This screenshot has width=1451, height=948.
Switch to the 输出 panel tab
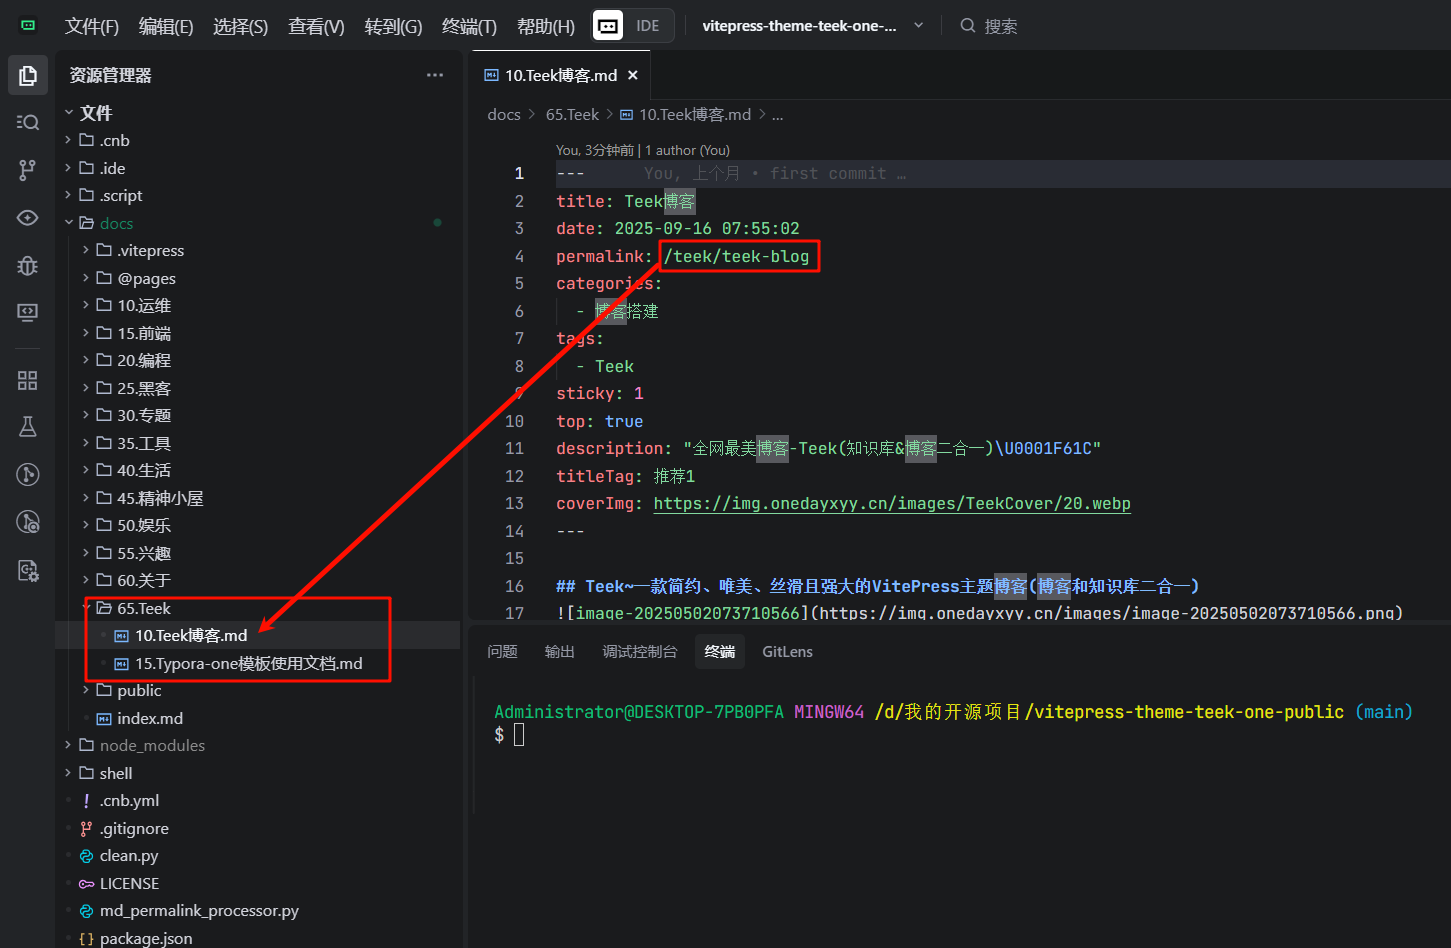pos(559,651)
